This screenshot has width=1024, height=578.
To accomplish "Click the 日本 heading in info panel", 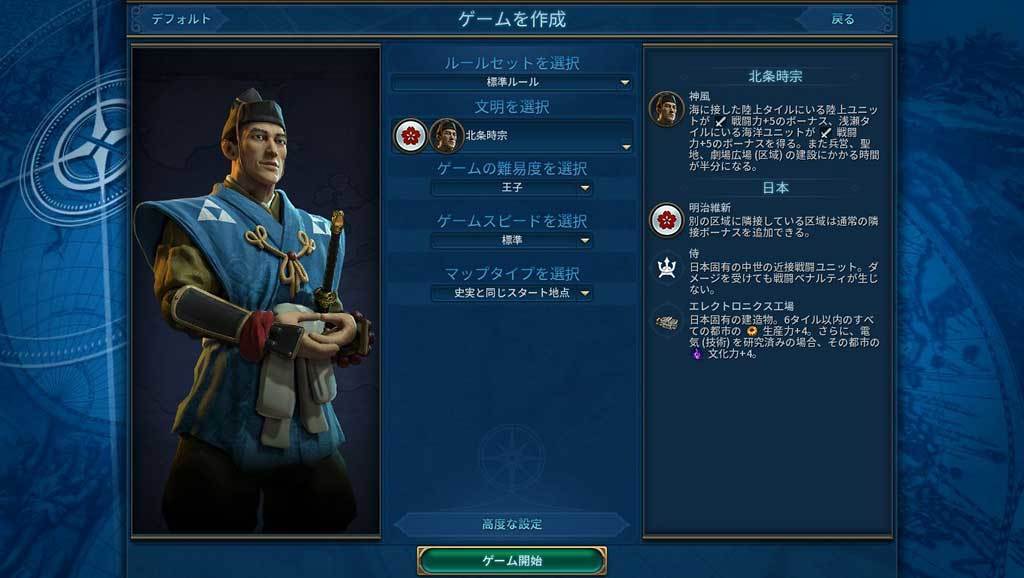I will pyautogui.click(x=775, y=188).
